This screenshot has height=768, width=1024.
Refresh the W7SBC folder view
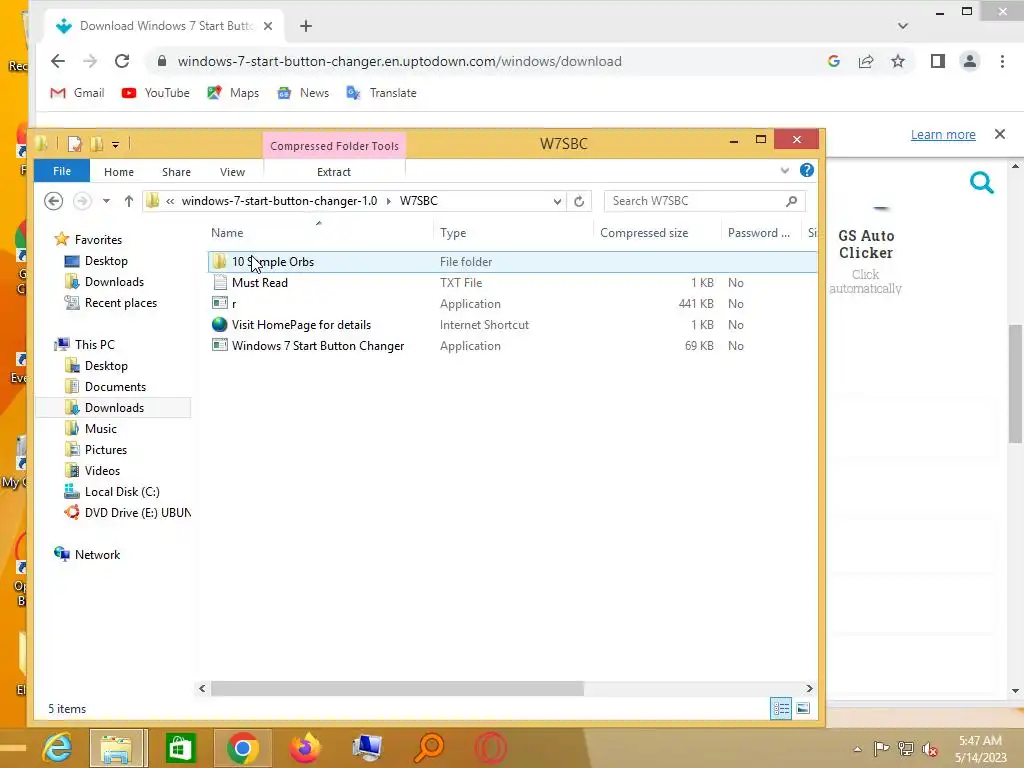coord(579,201)
